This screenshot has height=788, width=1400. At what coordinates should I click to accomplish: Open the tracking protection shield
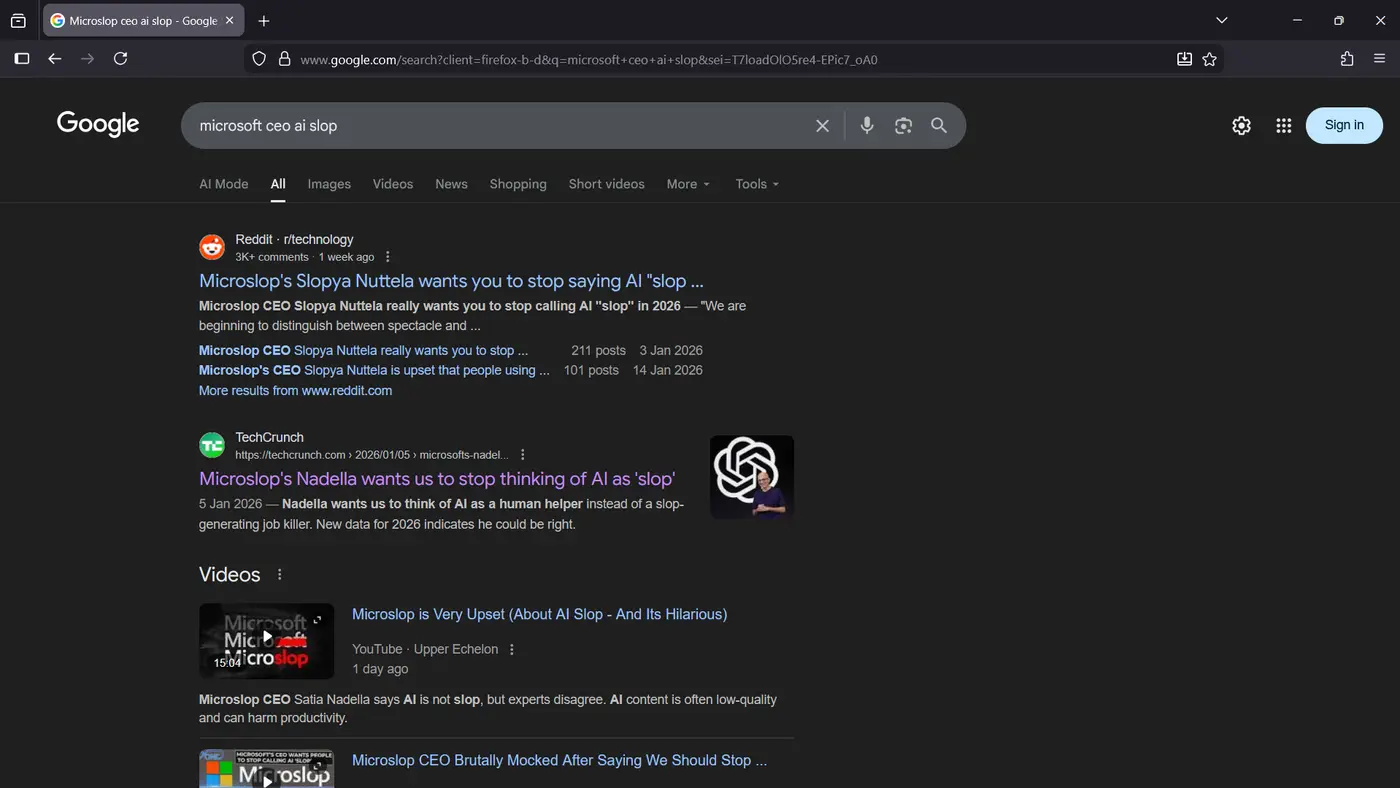258,59
